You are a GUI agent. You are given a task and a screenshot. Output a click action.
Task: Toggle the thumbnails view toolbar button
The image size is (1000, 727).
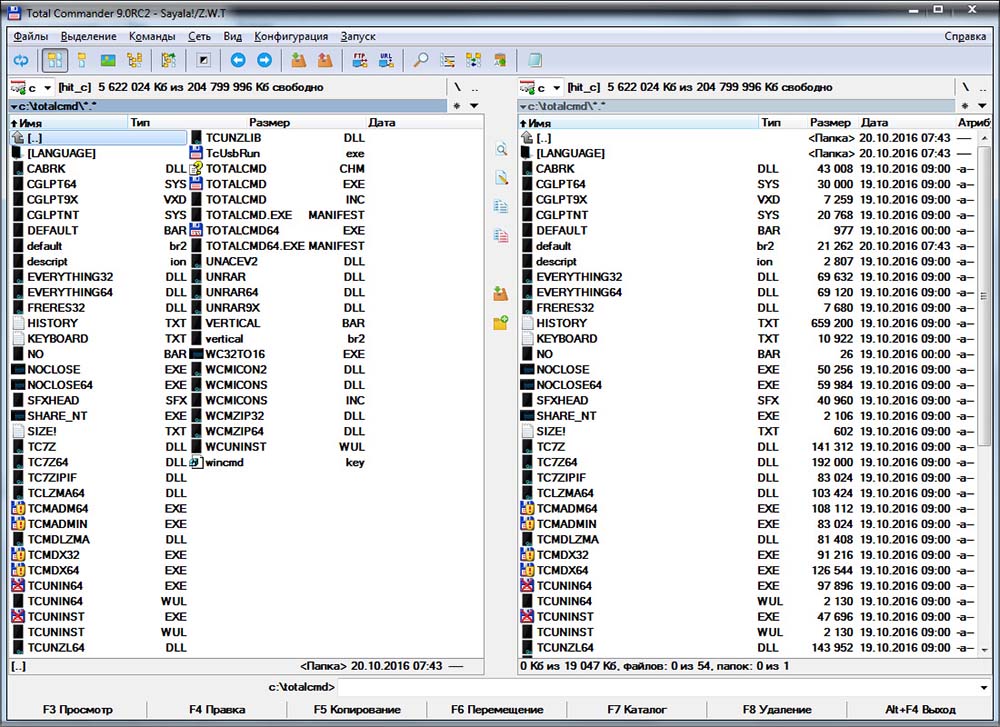[108, 61]
